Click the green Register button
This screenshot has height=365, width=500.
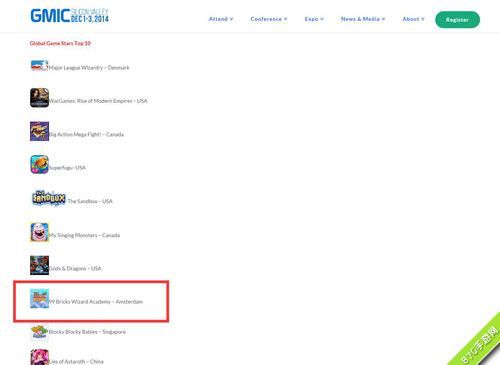[x=457, y=20]
